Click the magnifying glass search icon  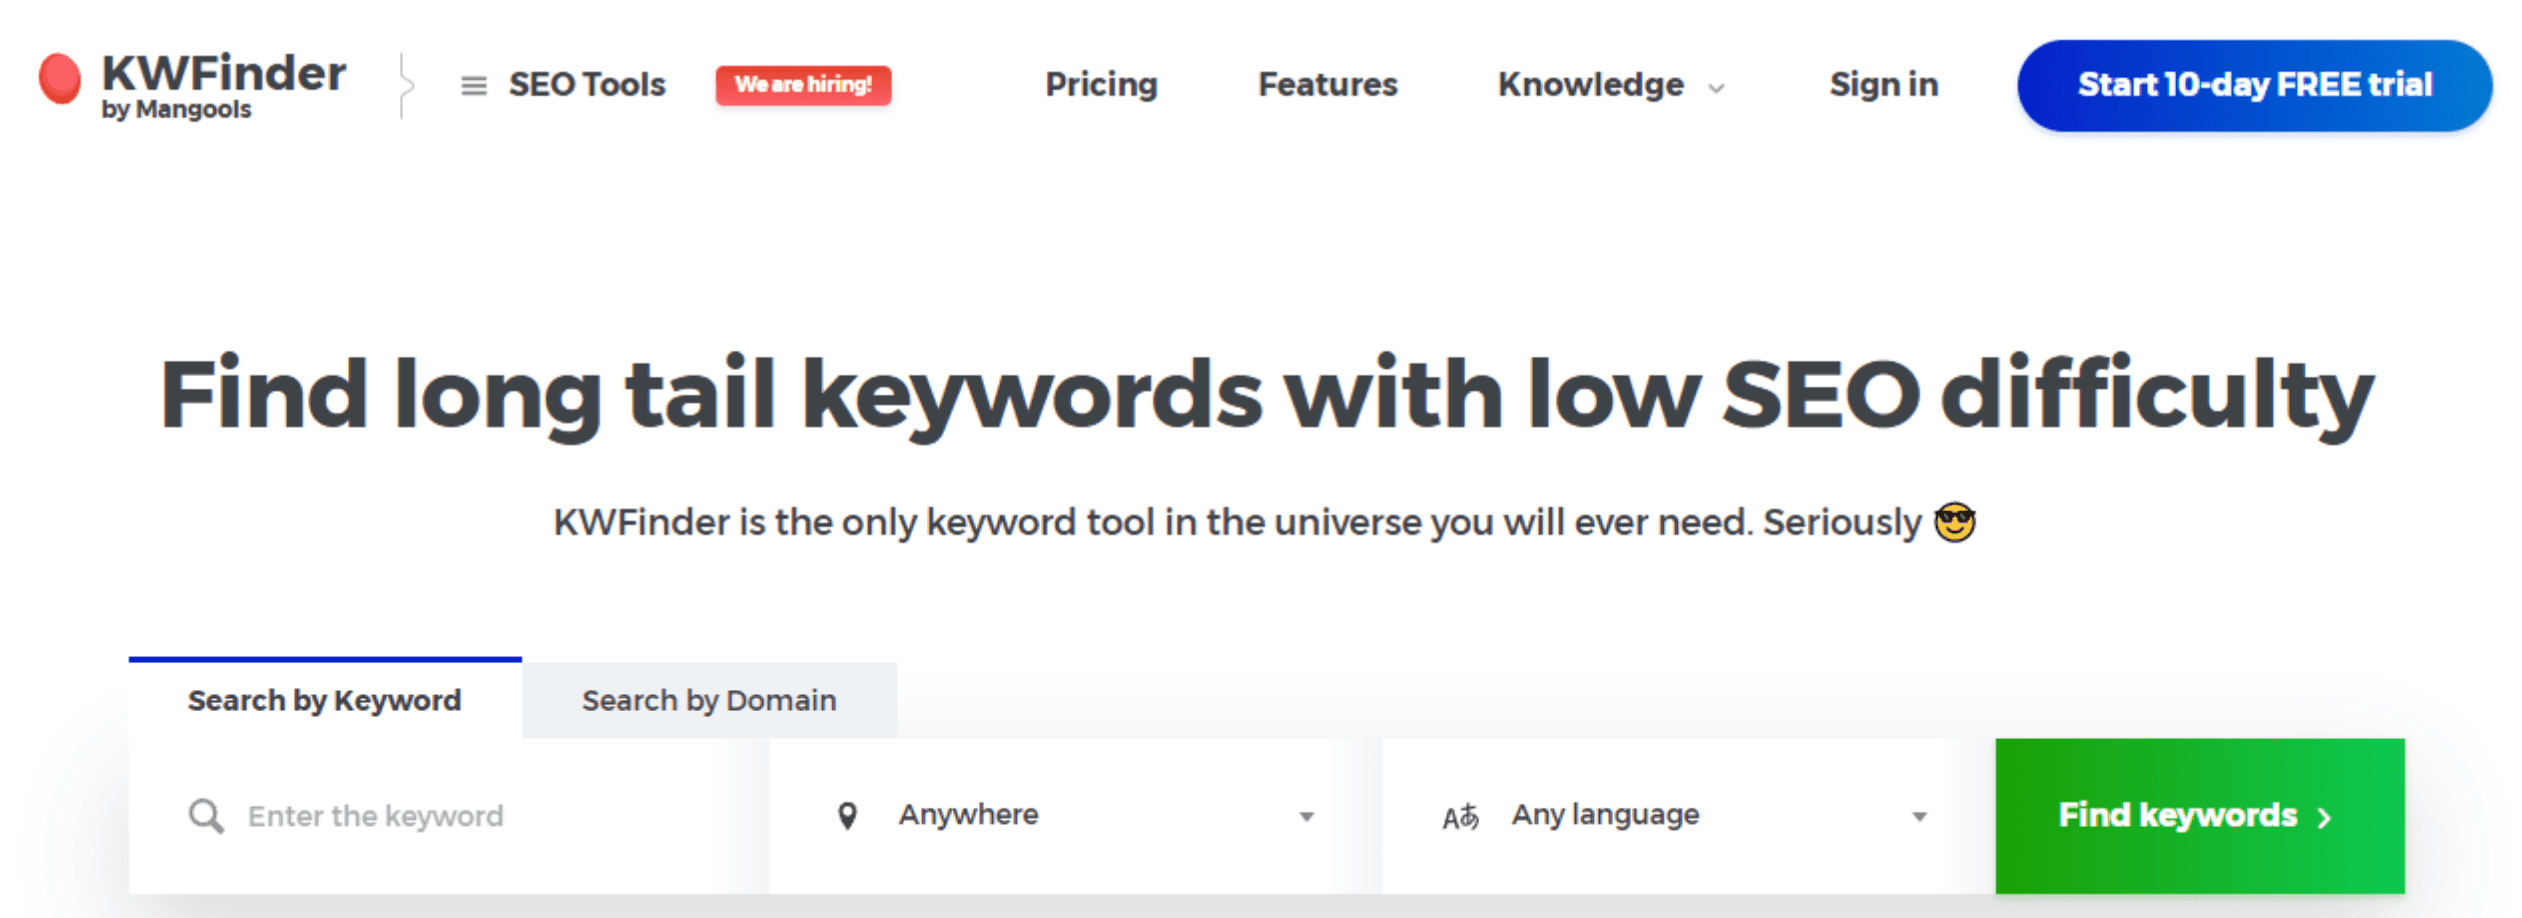click(x=206, y=816)
